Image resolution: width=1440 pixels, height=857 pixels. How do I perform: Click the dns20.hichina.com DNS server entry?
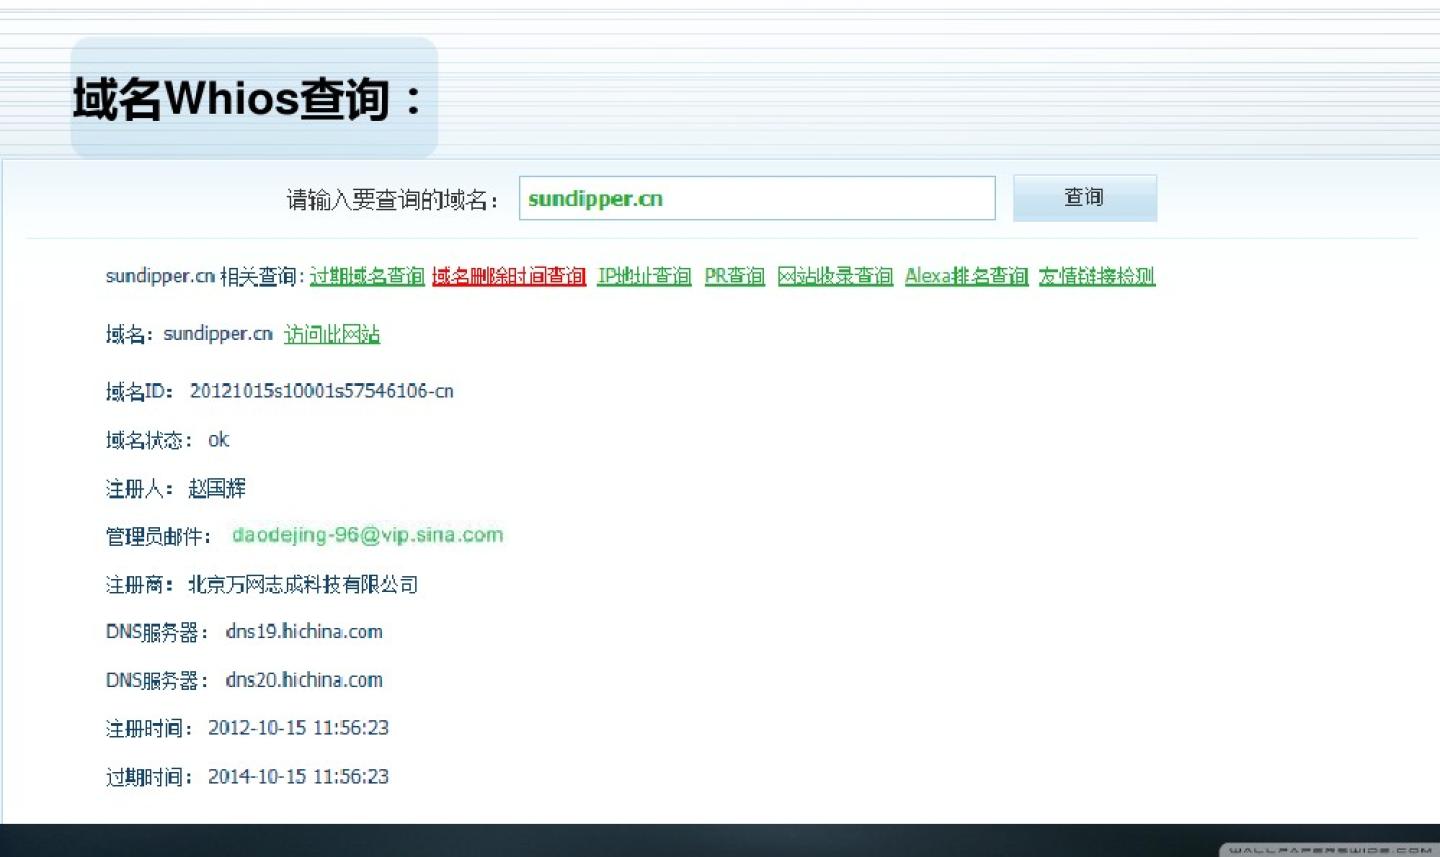[x=304, y=680]
